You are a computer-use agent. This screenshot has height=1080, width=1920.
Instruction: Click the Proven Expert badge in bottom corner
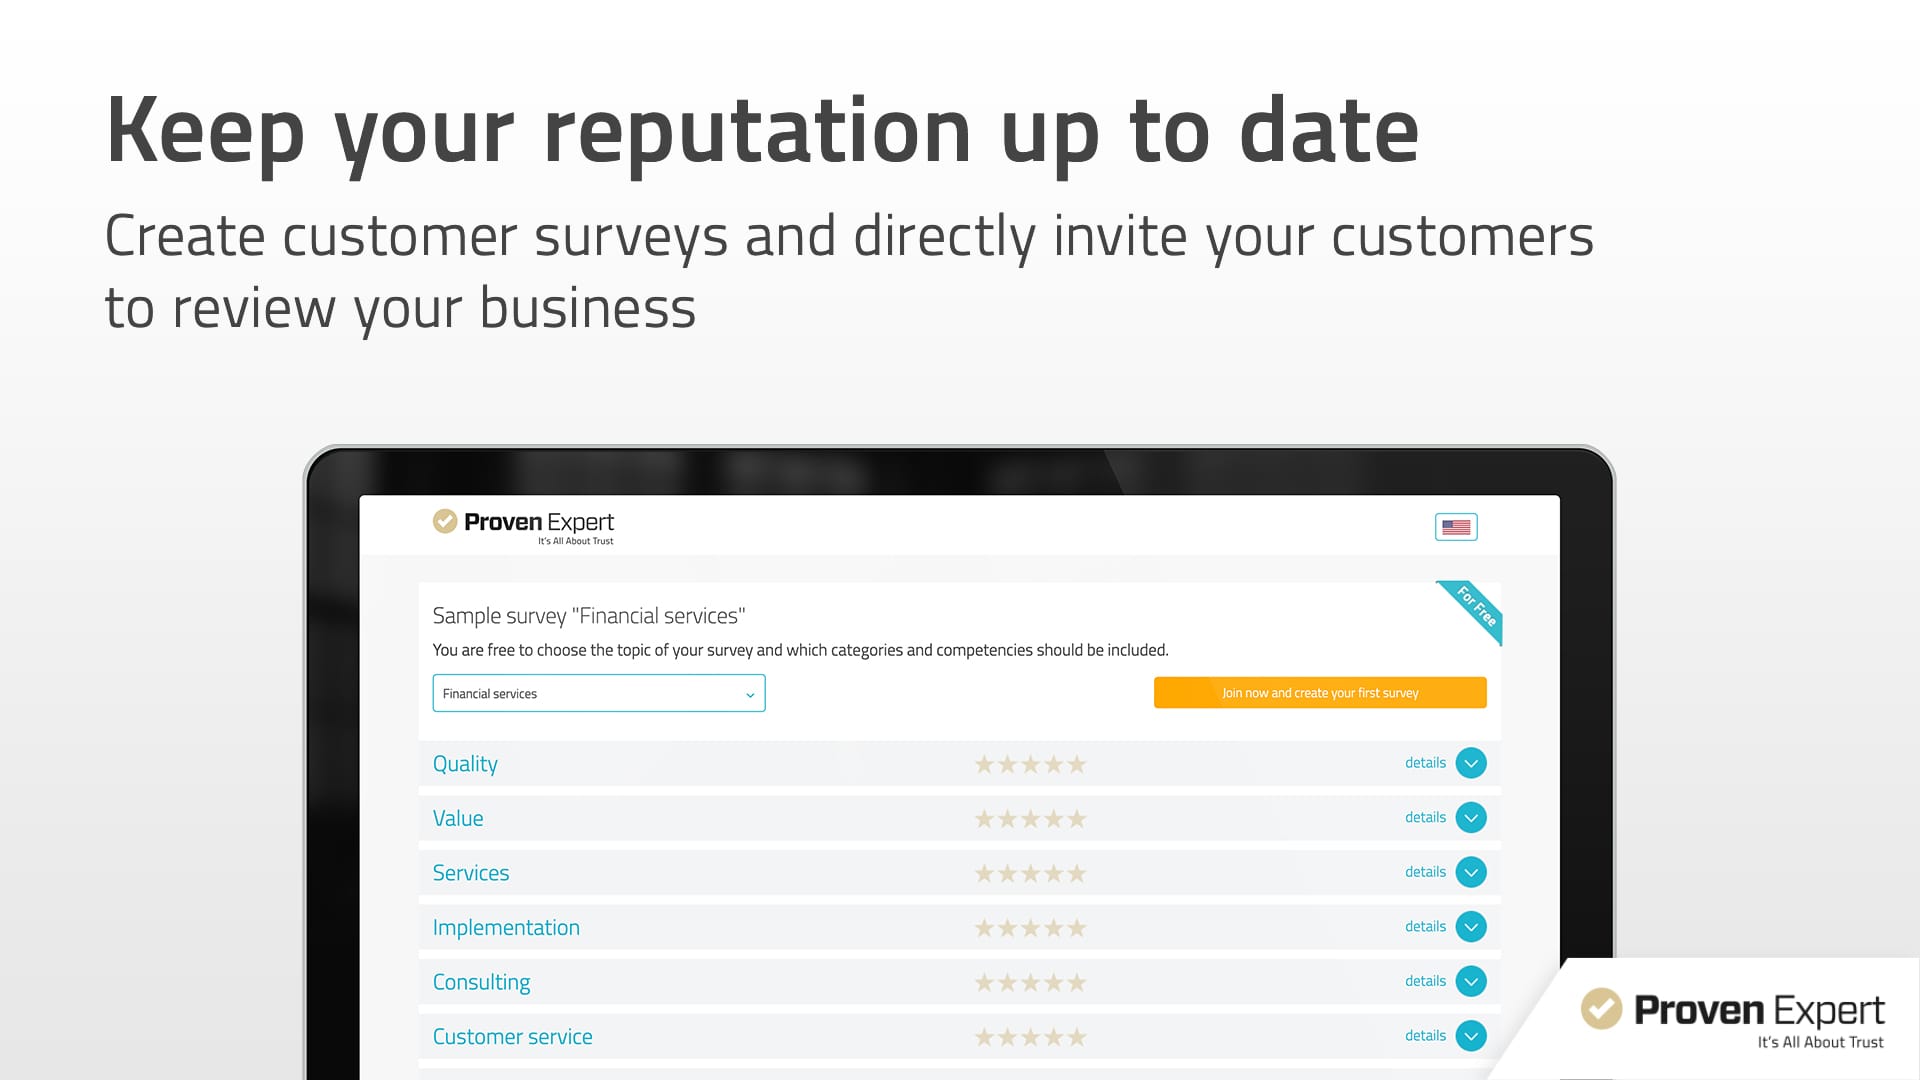point(1732,1018)
